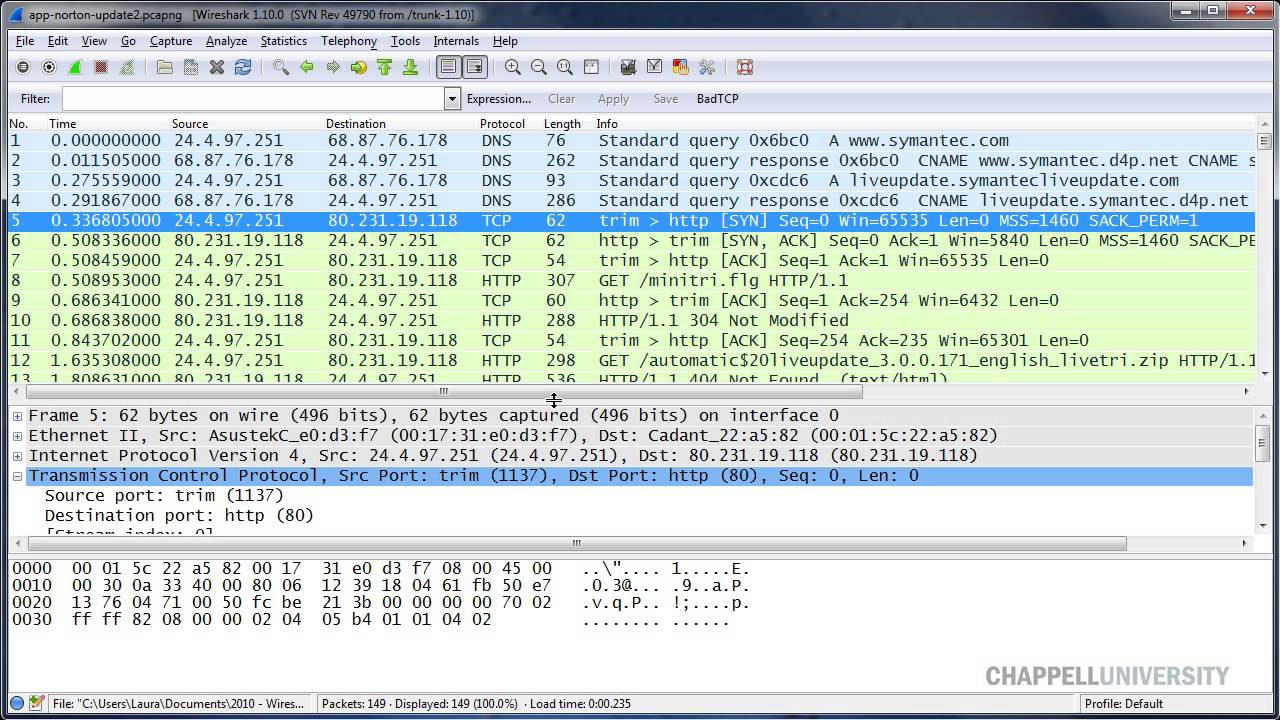Image resolution: width=1280 pixels, height=720 pixels.
Task: Go to packet number icon
Action: 359,67
